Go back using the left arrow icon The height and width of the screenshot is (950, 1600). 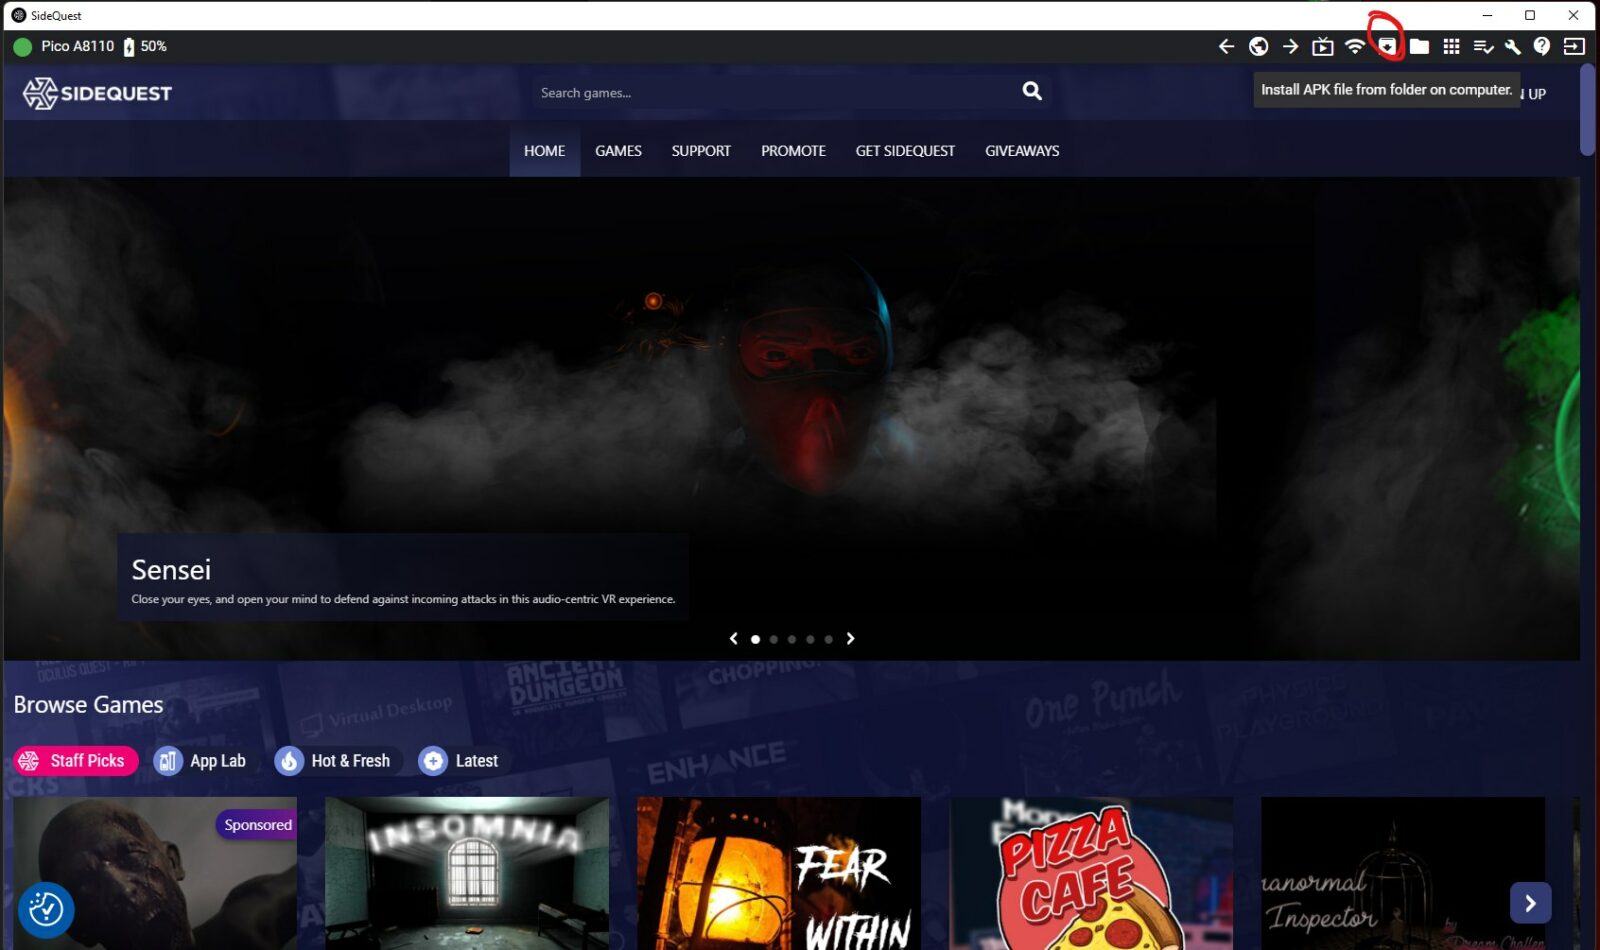[1226, 46]
